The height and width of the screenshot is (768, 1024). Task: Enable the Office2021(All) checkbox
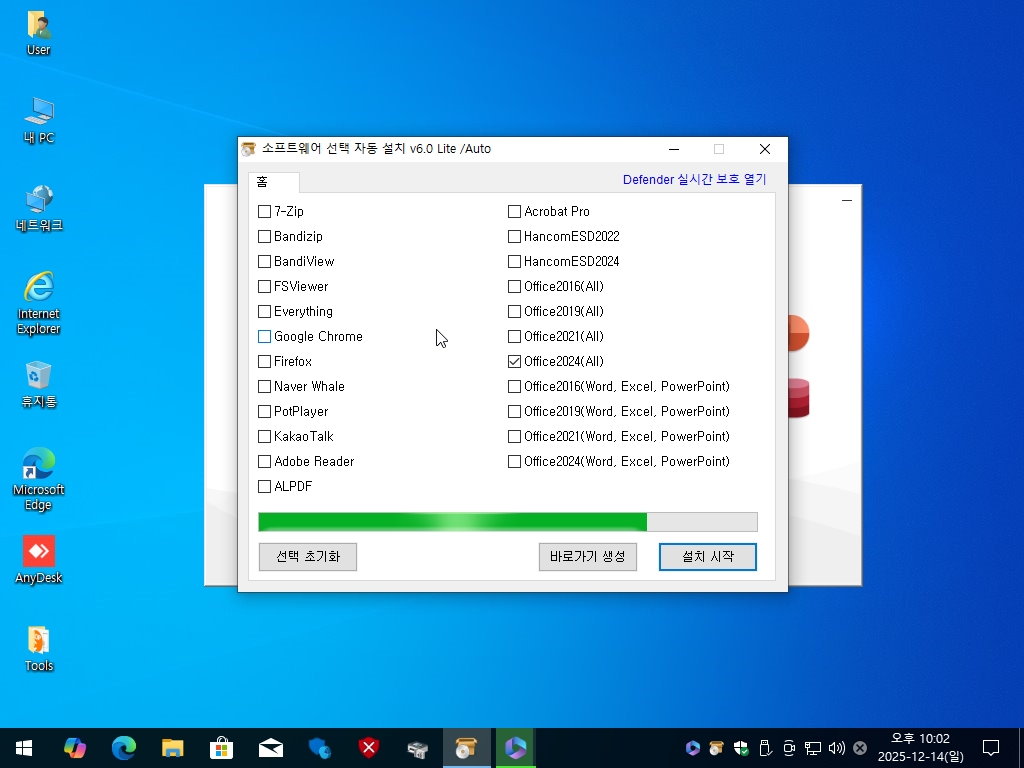coord(515,336)
